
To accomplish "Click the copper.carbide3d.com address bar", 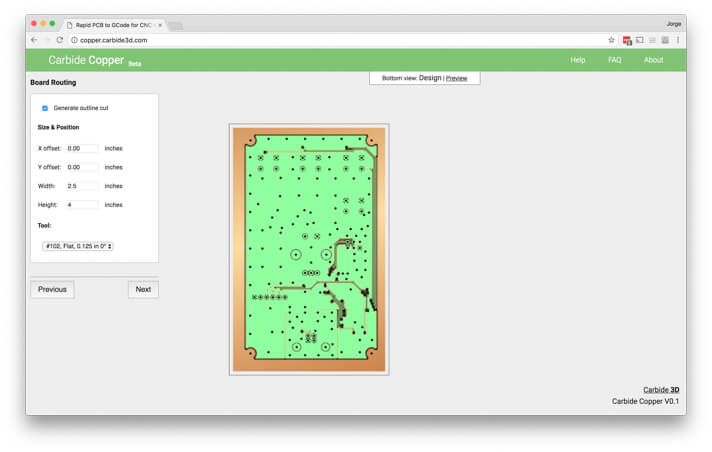I will [x=336, y=40].
